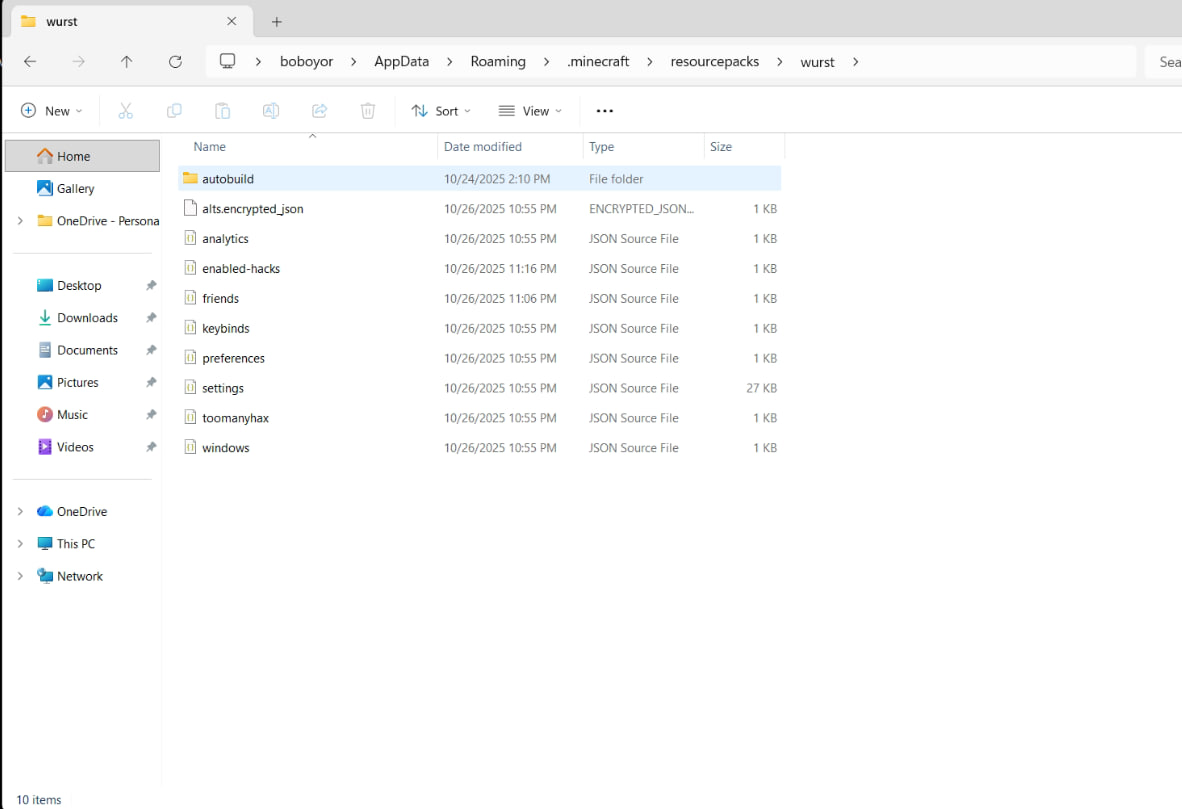The width and height of the screenshot is (1182, 809).
Task: Add a new tab with plus button
Action: click(277, 21)
